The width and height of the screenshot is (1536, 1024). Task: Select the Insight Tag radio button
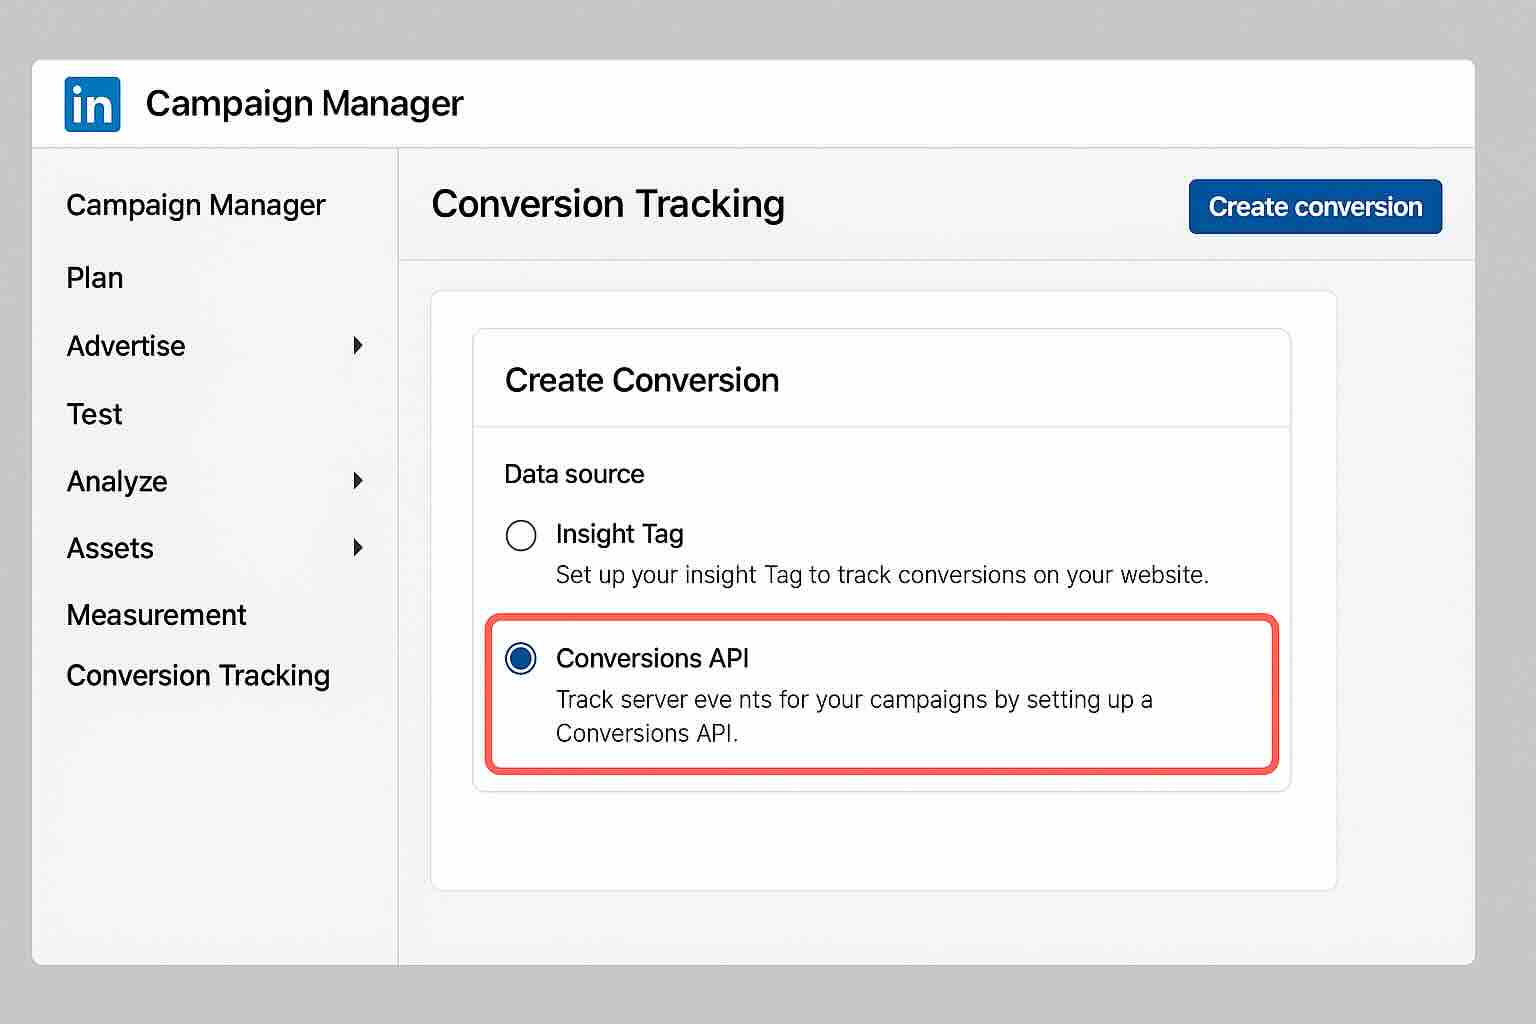(520, 535)
